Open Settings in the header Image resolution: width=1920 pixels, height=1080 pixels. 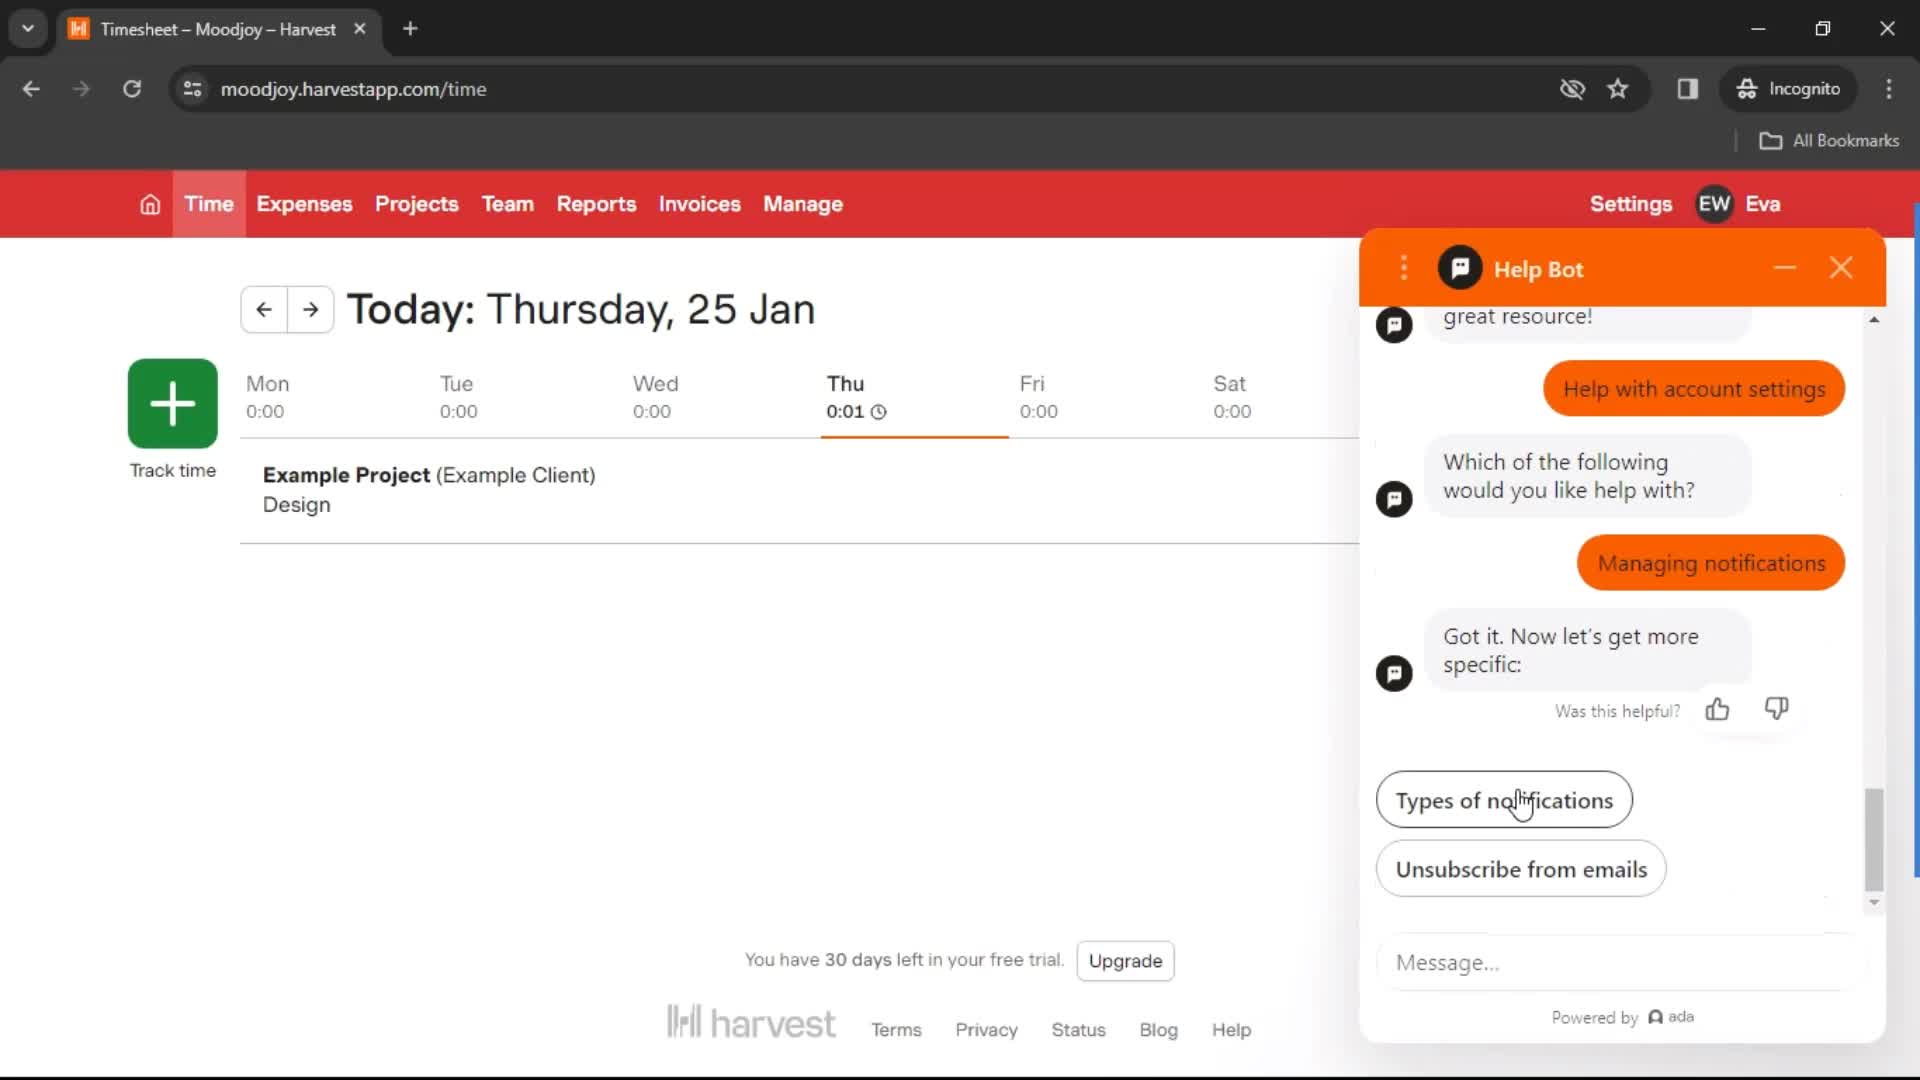1630,204
